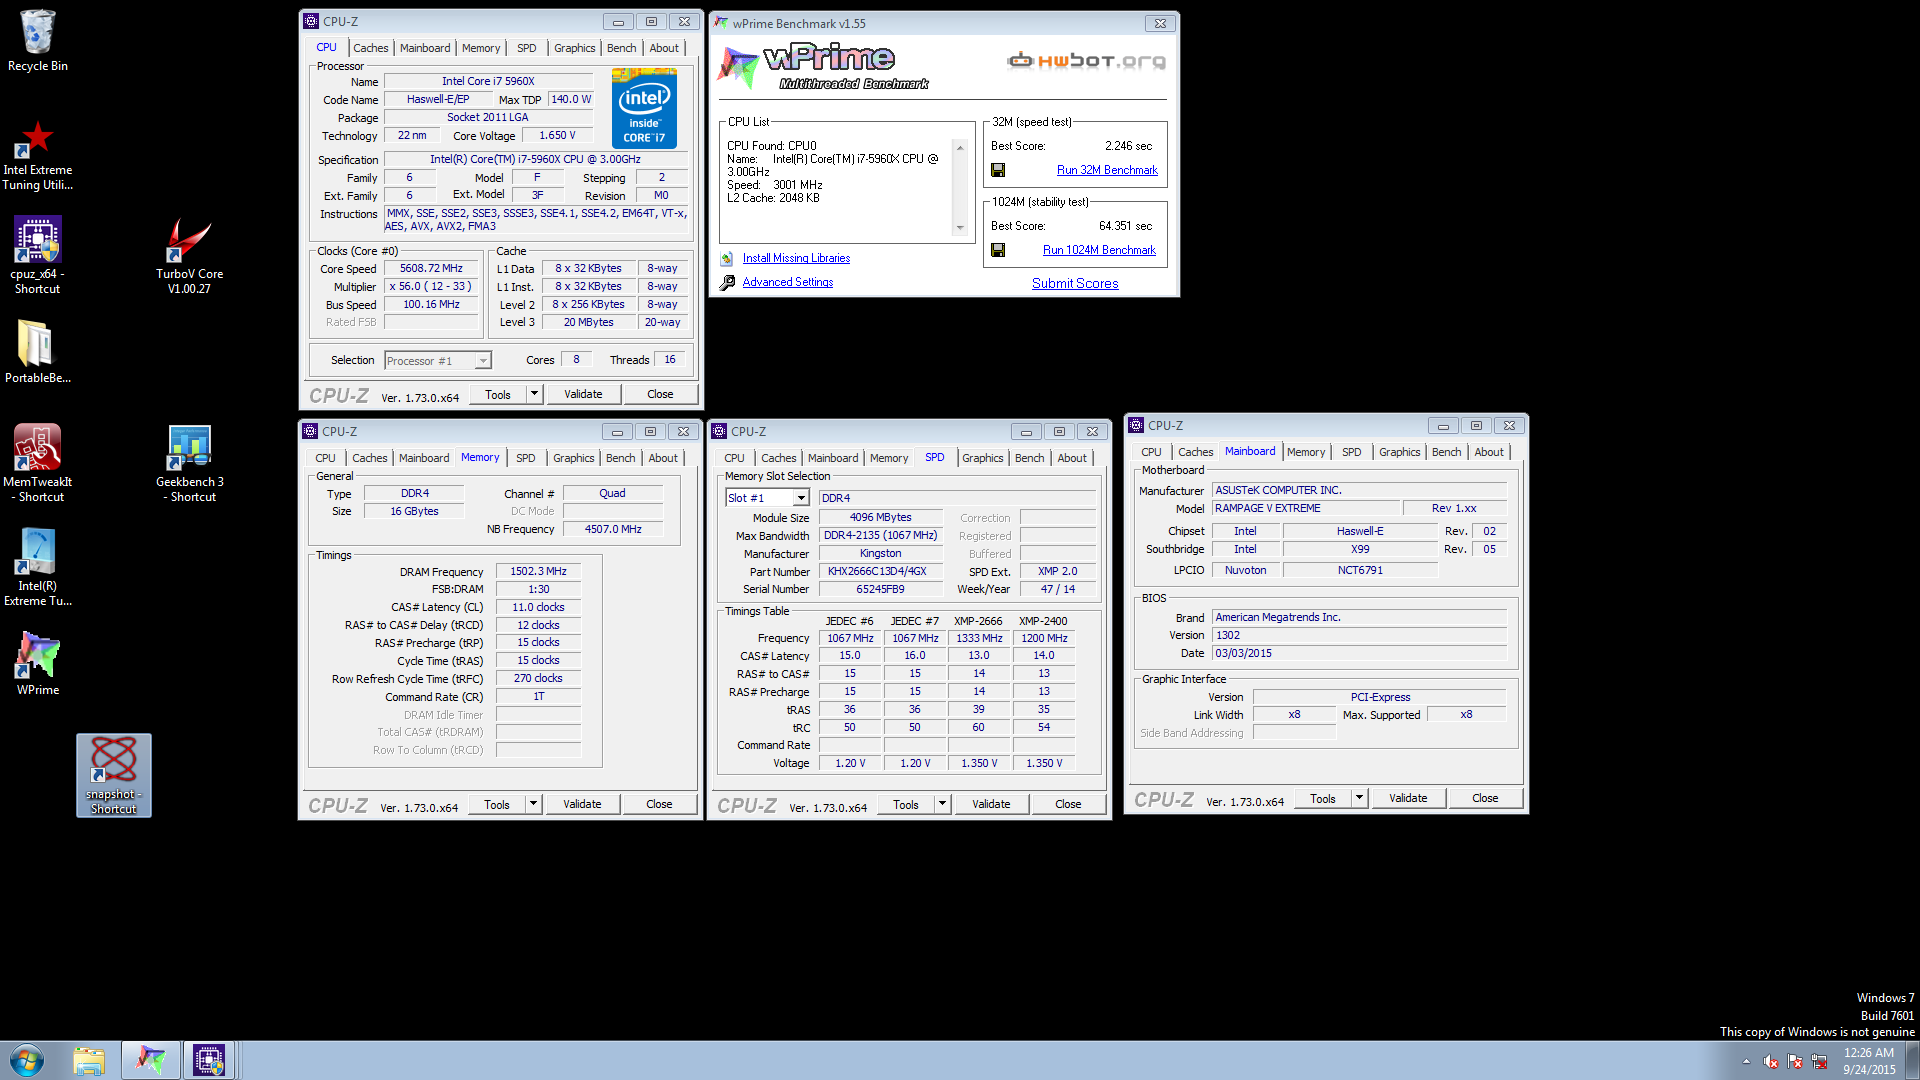Select the snapshot Shortcut desktop icon

pos(114,775)
